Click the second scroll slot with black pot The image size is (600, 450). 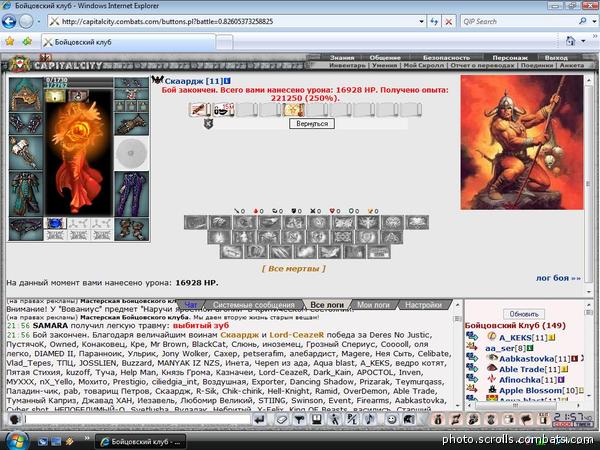coord(223,110)
